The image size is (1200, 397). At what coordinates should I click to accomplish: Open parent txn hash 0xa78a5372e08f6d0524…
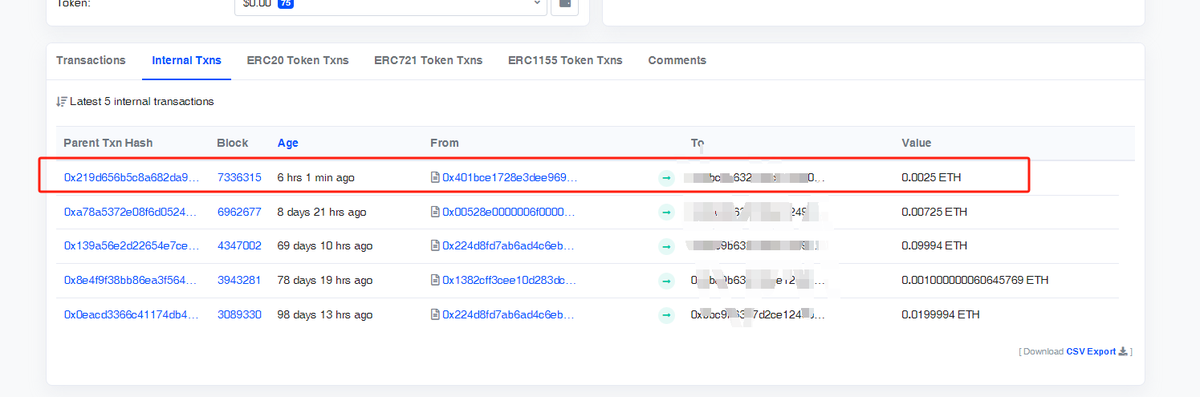point(131,212)
